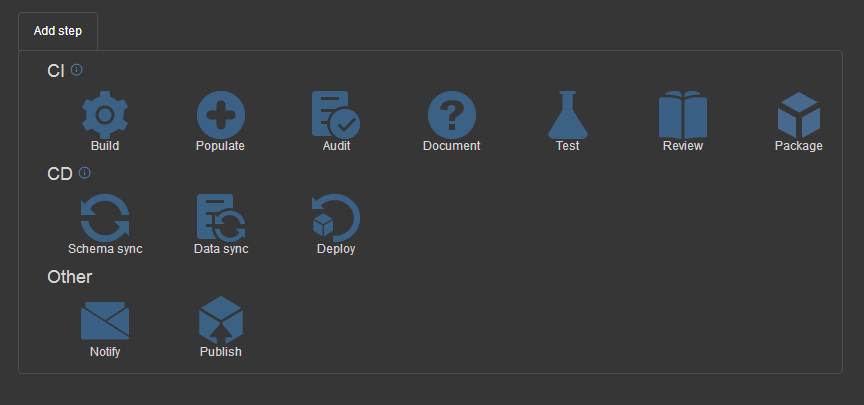Click the CD section heading
Screen dimensions: 864x405
pyautogui.click(x=60, y=174)
